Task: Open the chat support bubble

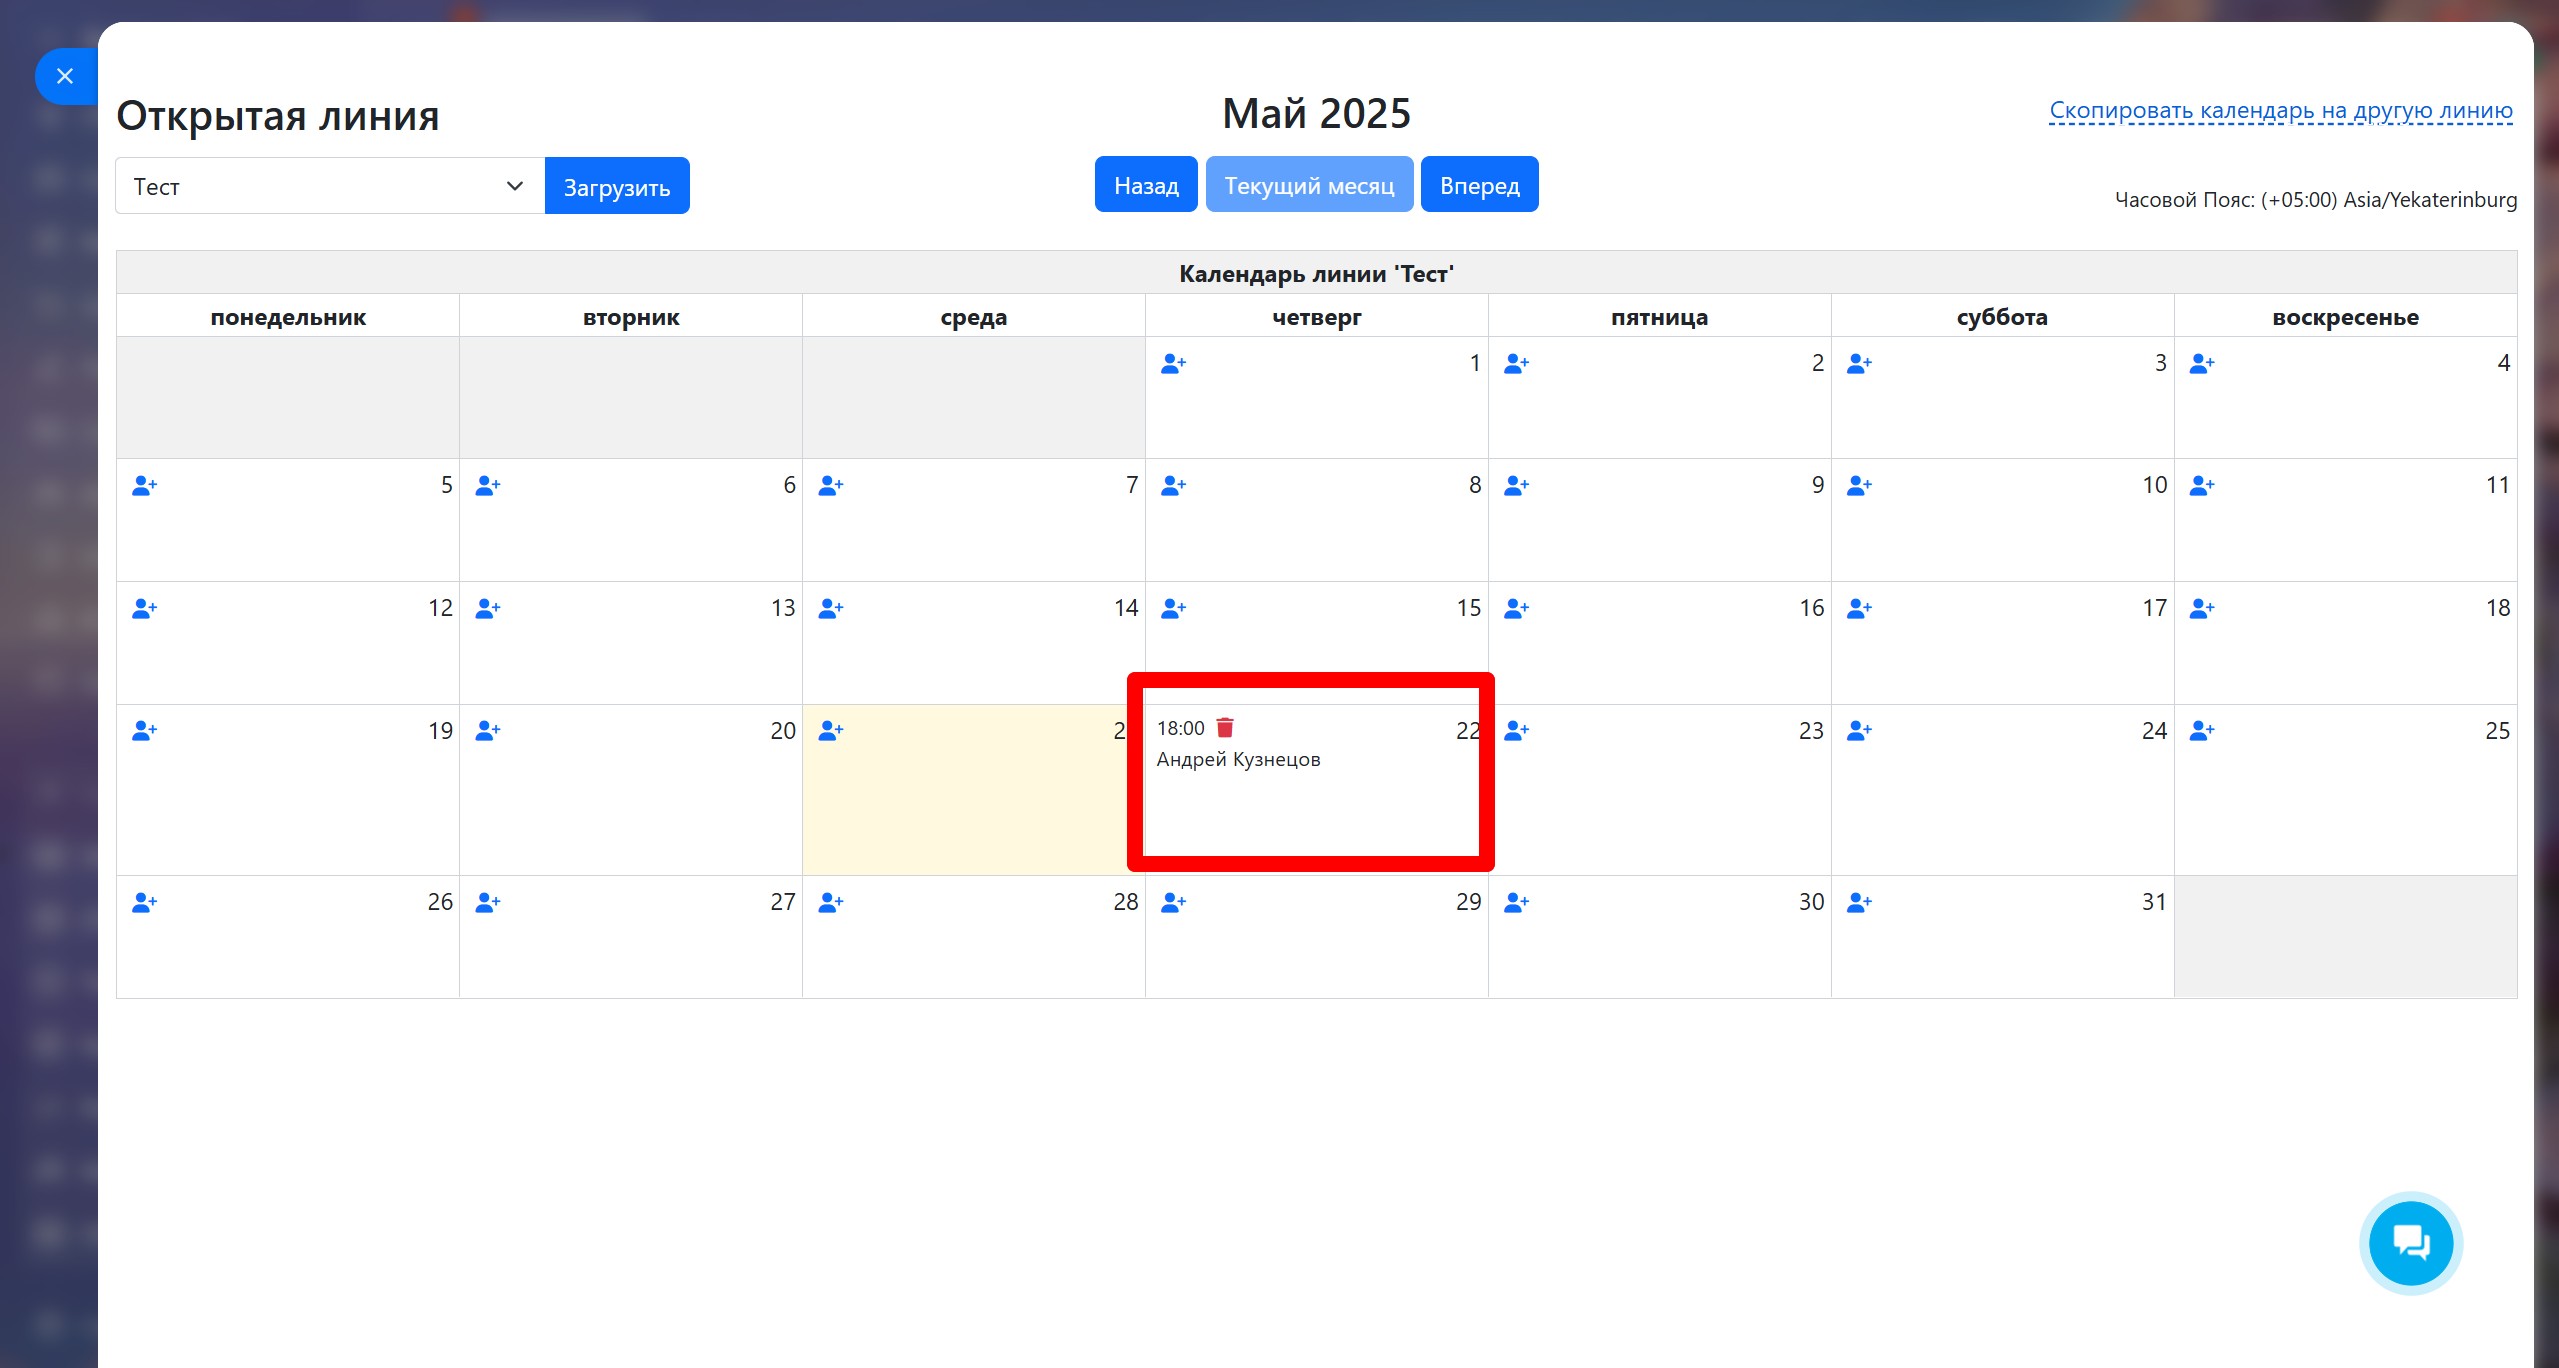Action: point(2410,1243)
